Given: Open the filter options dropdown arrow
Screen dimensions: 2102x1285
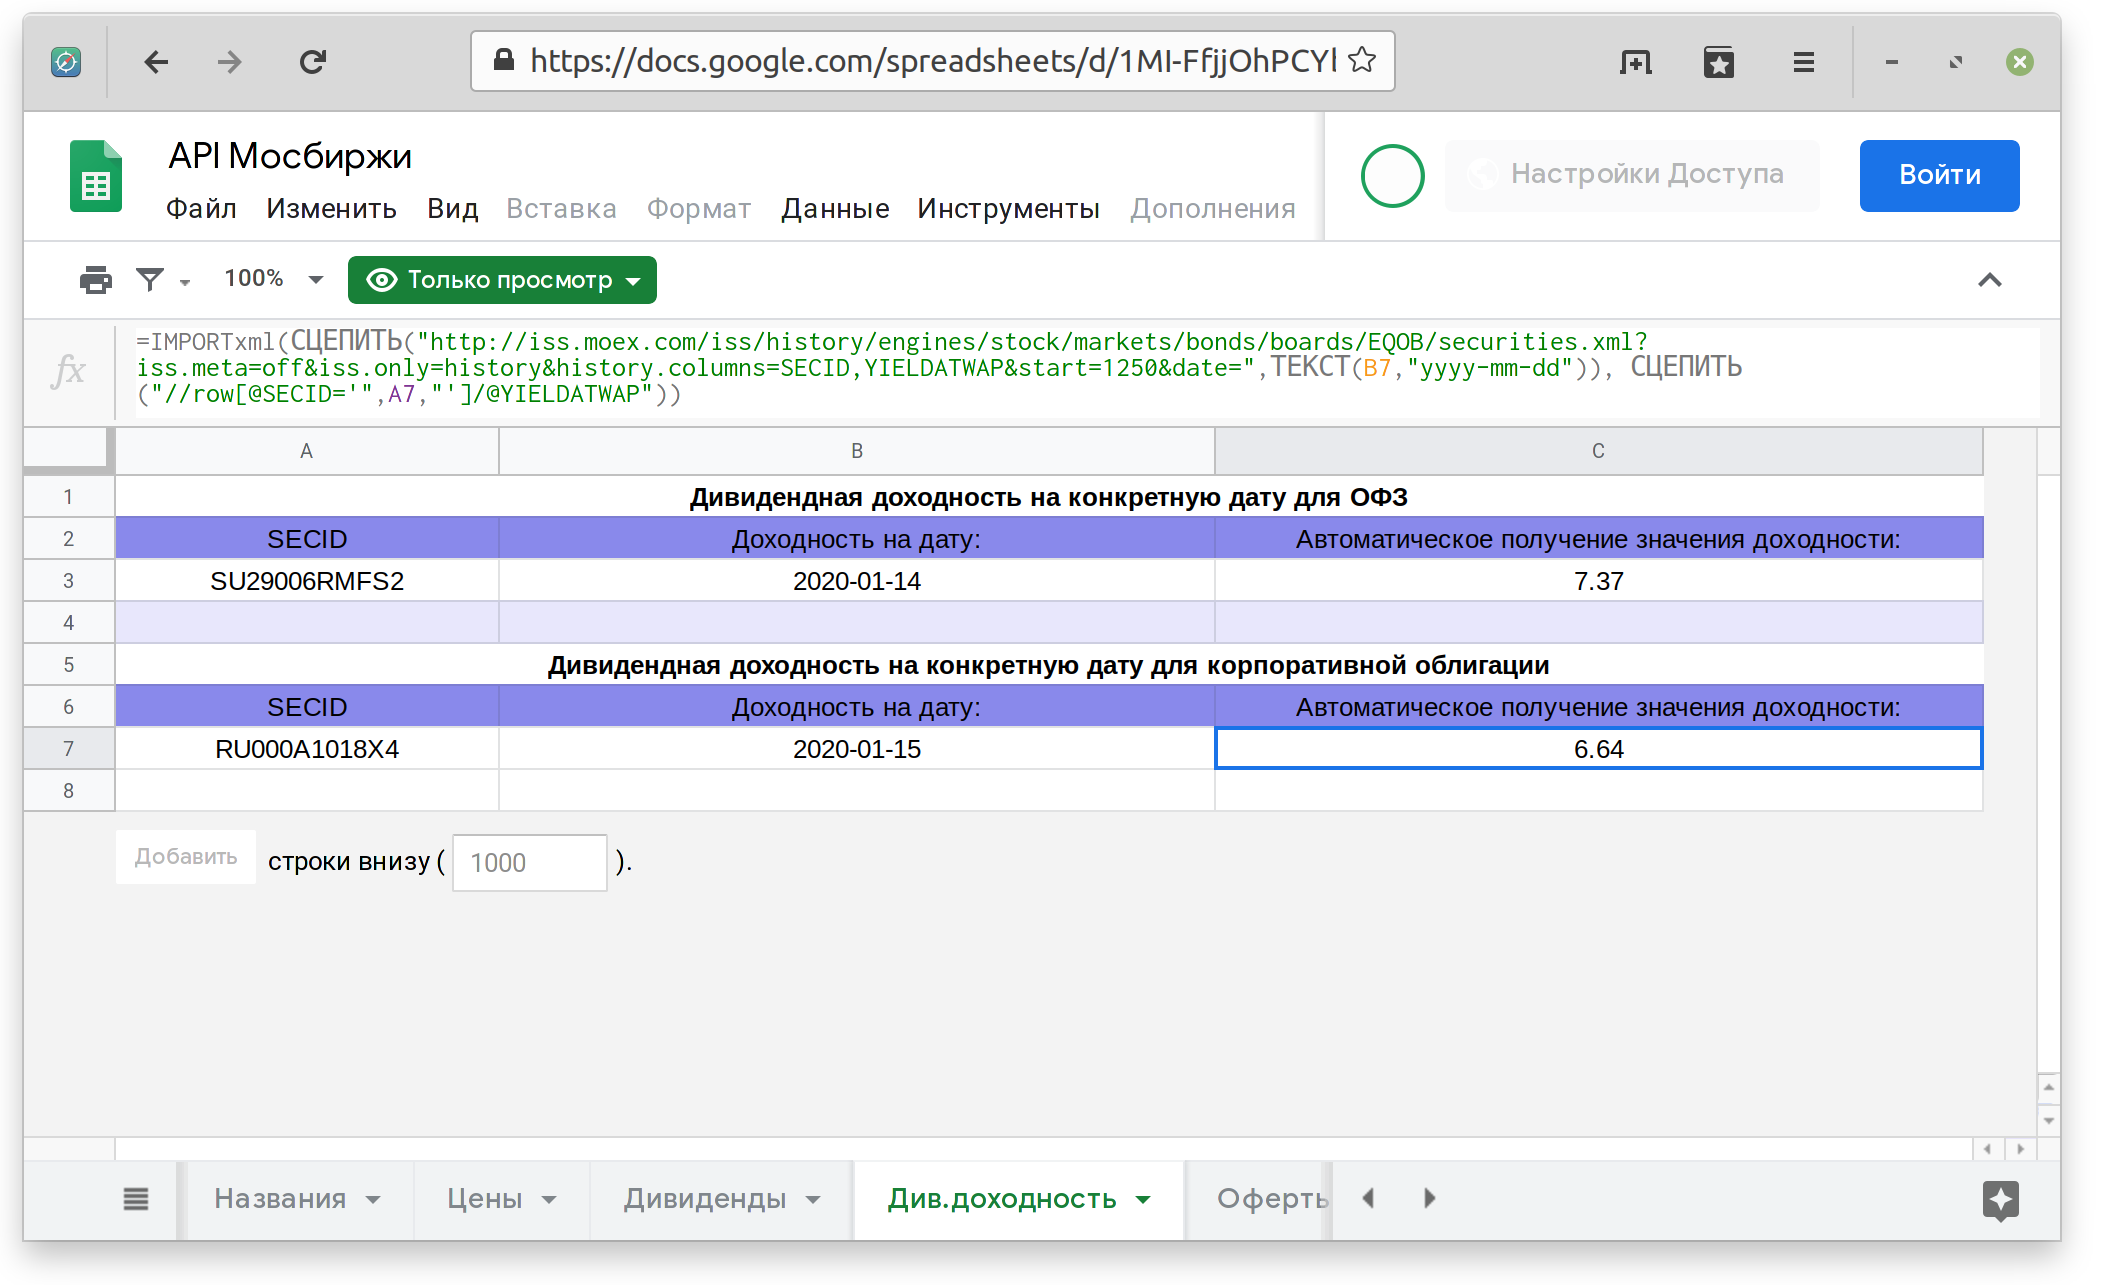Looking at the screenshot, I should [185, 282].
